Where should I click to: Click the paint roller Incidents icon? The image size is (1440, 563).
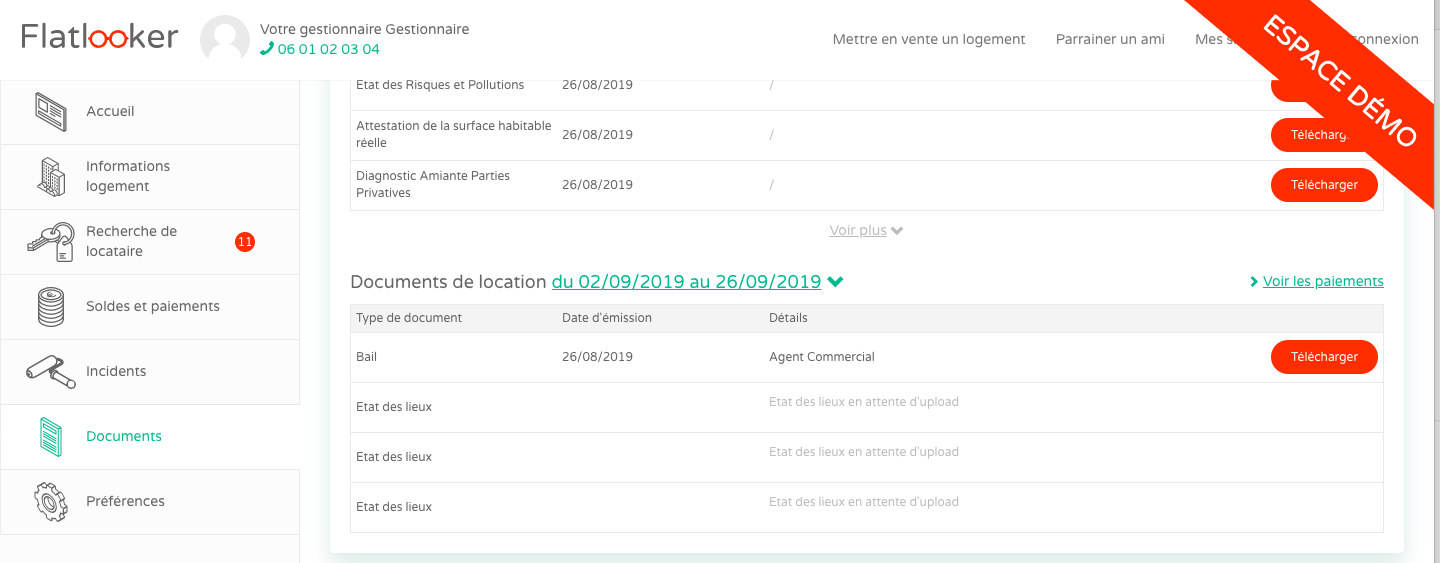click(x=51, y=372)
